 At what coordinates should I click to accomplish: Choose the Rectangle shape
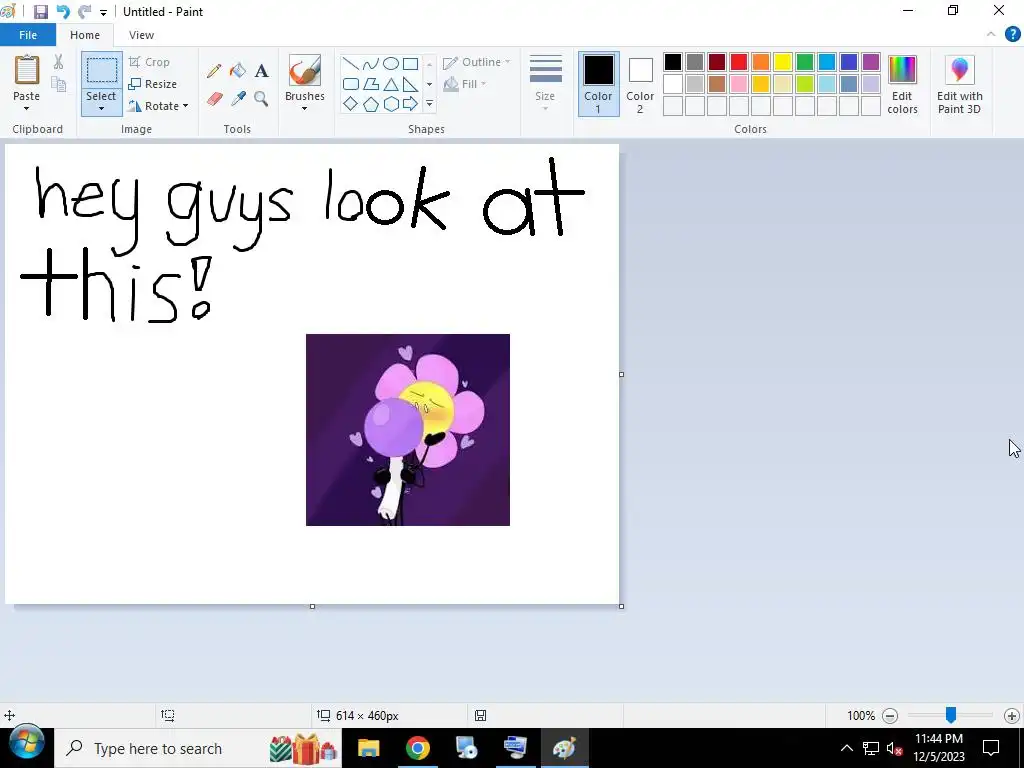point(410,63)
